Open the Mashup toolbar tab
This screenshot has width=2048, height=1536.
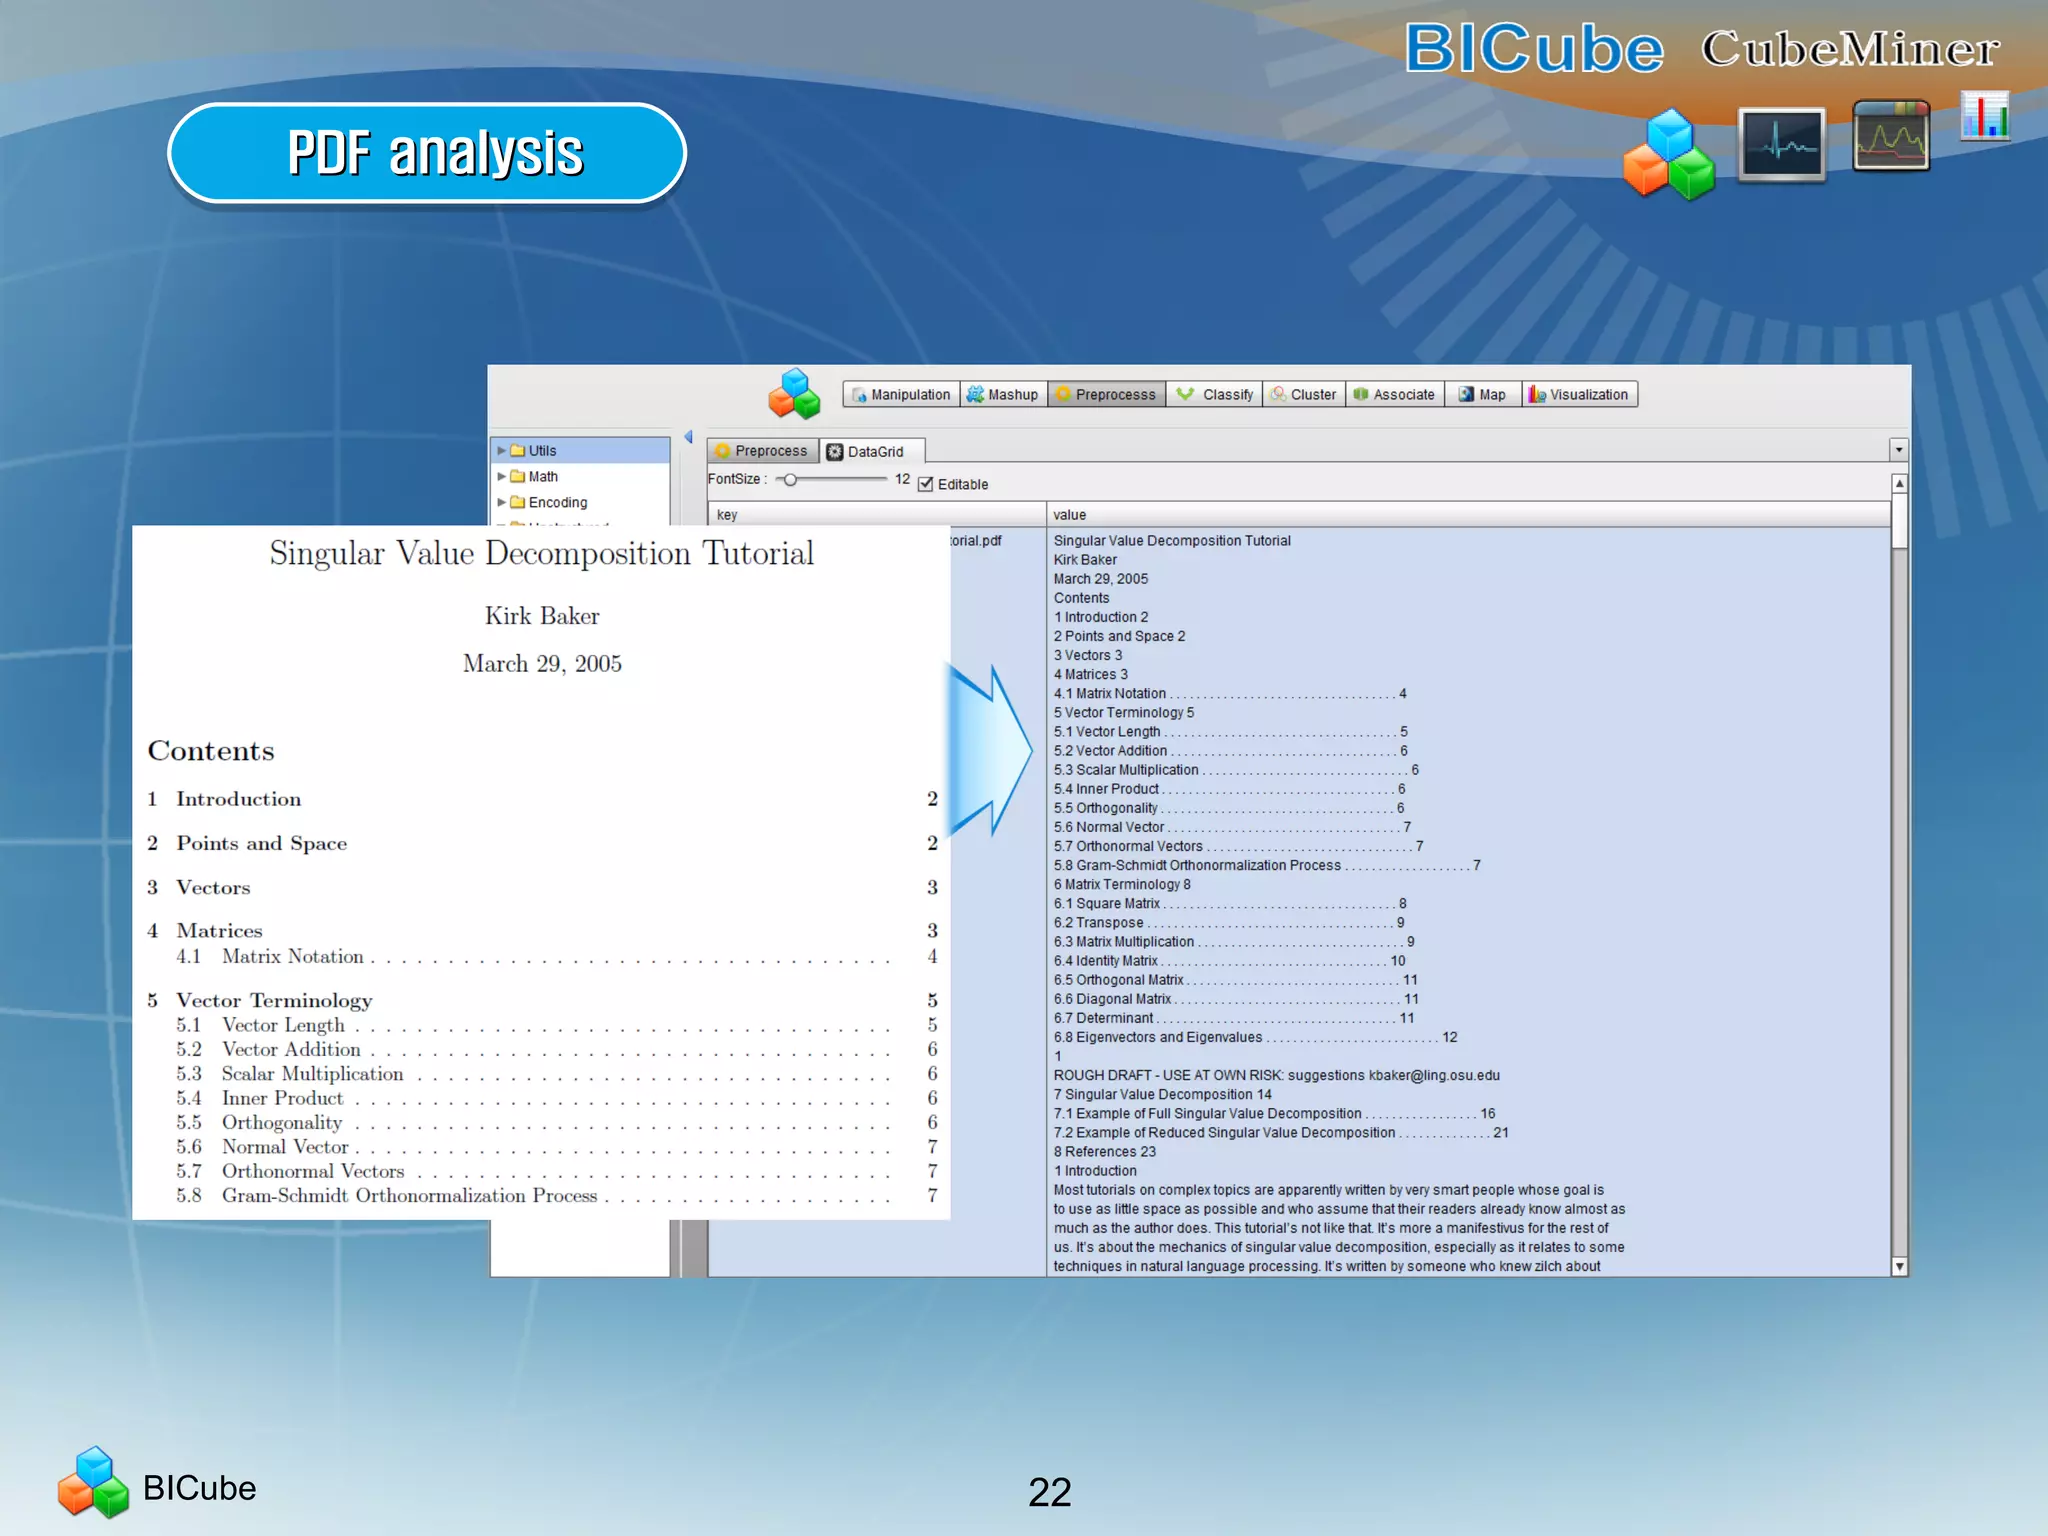coord(1004,395)
